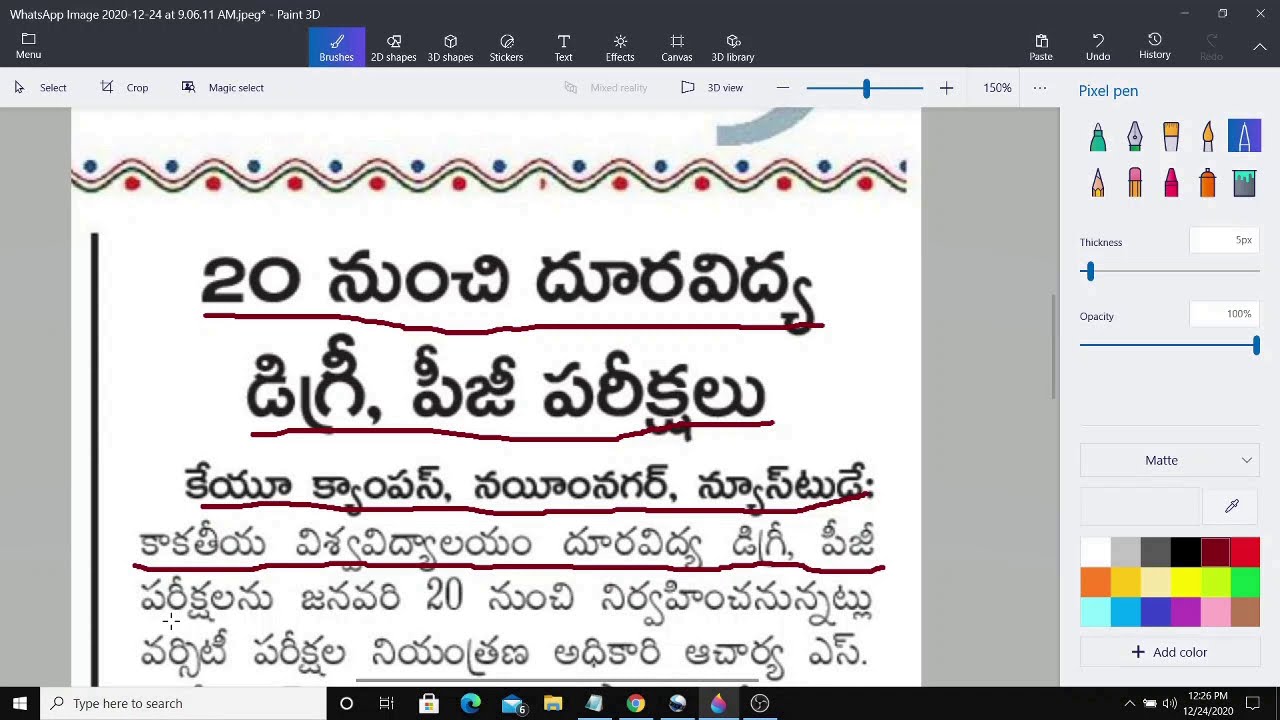Pick a color with the eyedropper

point(1232,507)
